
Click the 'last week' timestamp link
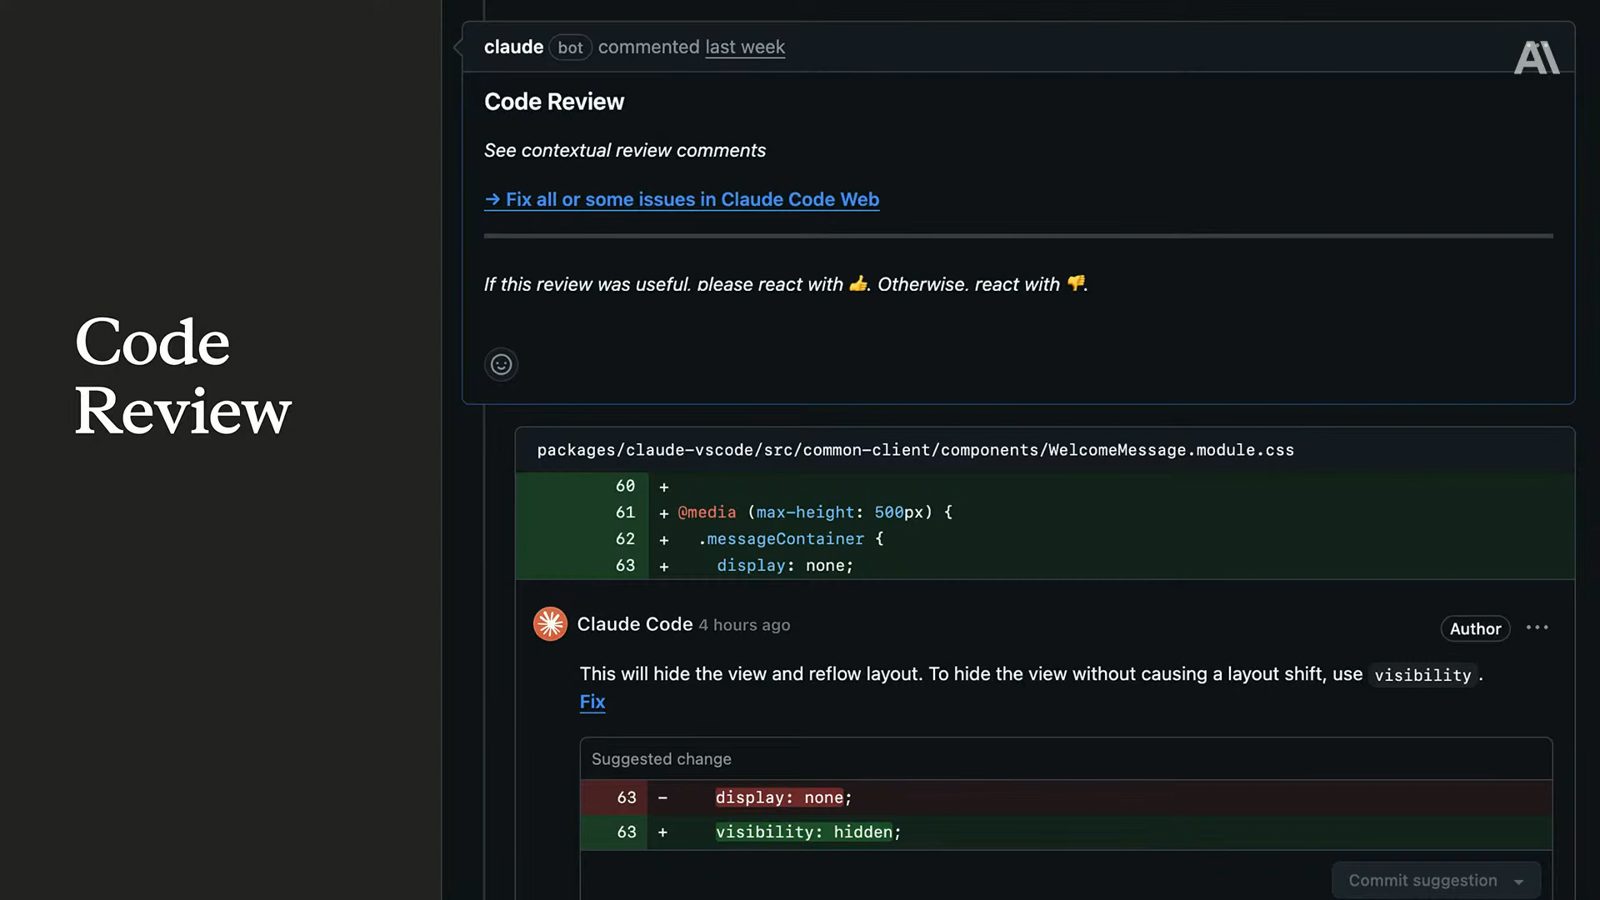tap(745, 47)
